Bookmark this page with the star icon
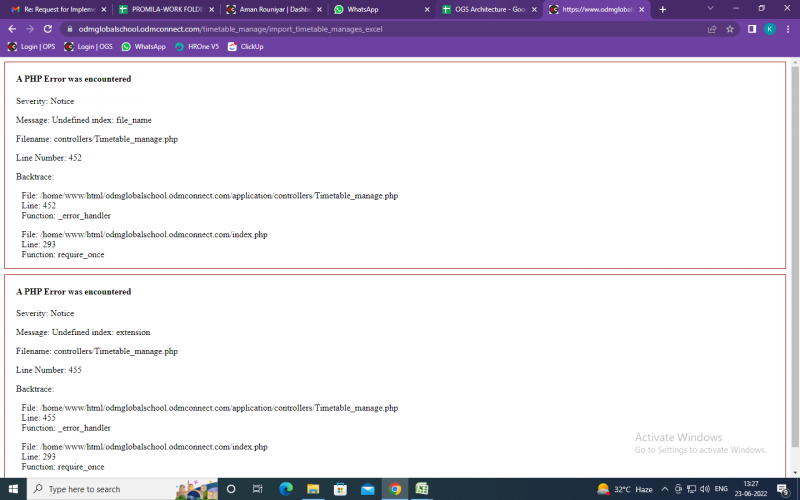The image size is (800, 500). tap(730, 29)
